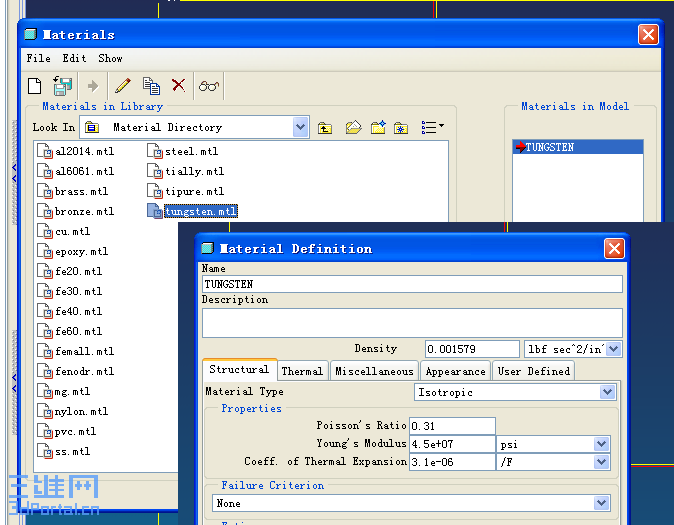Close the Materials window
674x525 pixels.
coord(649,34)
